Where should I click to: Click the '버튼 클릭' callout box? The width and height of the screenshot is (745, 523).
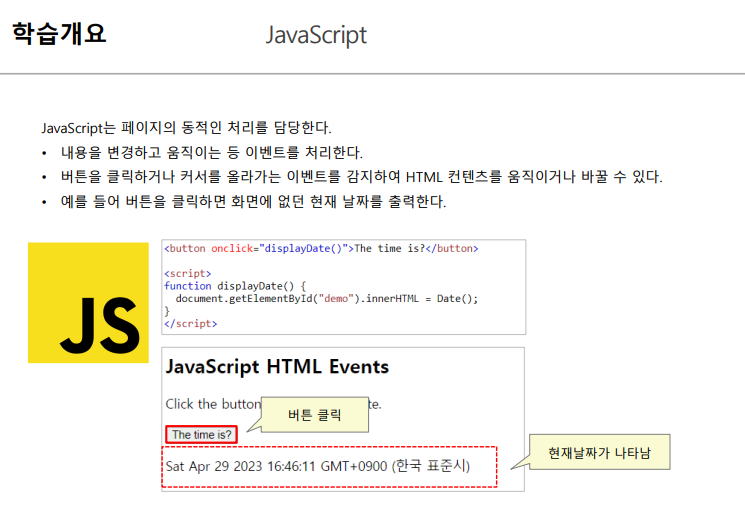click(x=315, y=415)
